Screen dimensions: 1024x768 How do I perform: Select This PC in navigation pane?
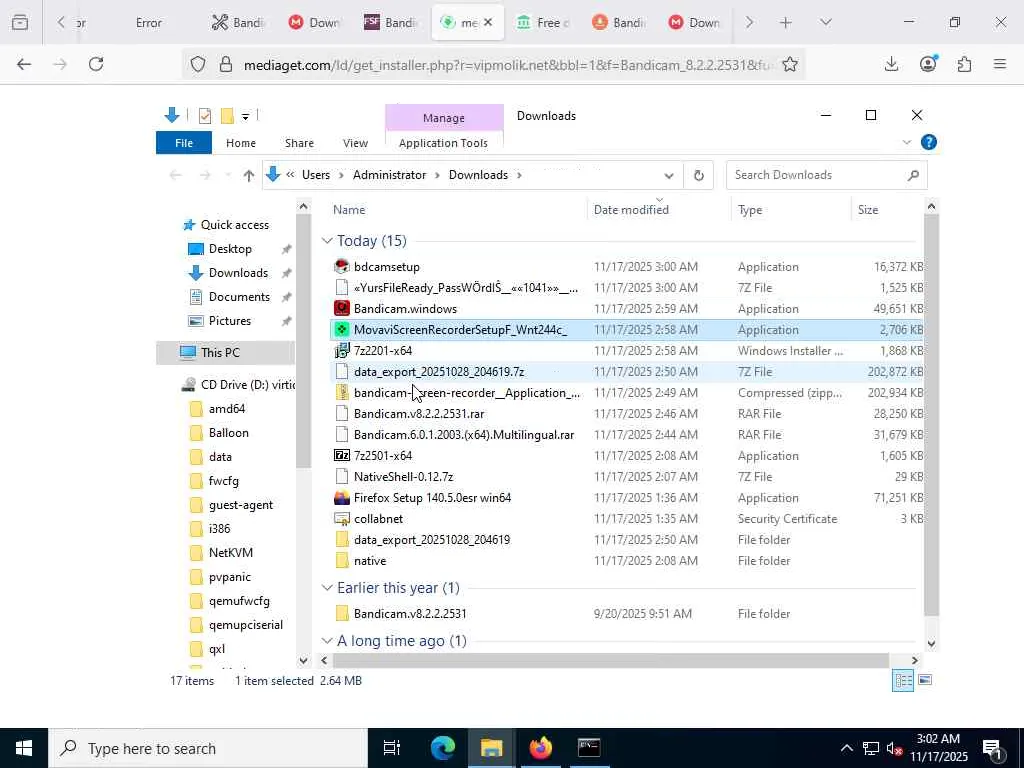click(220, 353)
